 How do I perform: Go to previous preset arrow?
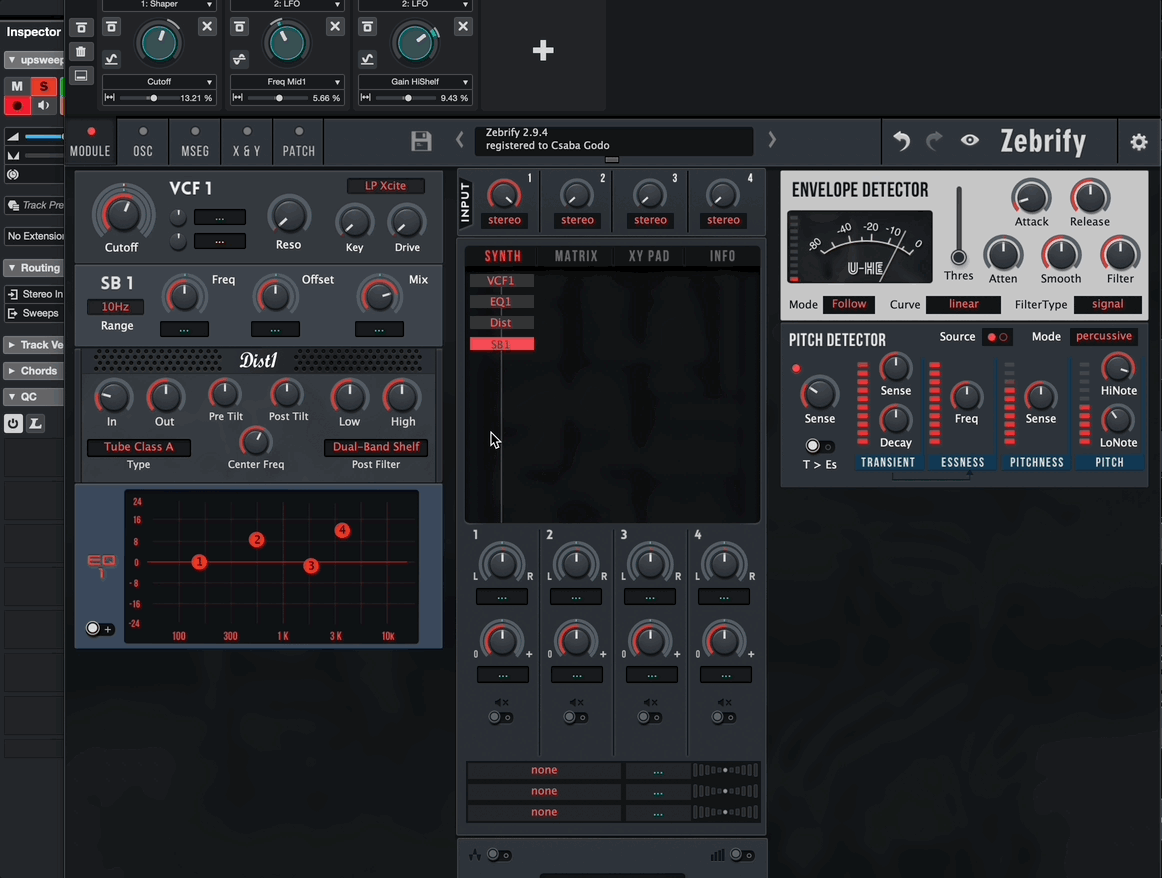click(459, 139)
